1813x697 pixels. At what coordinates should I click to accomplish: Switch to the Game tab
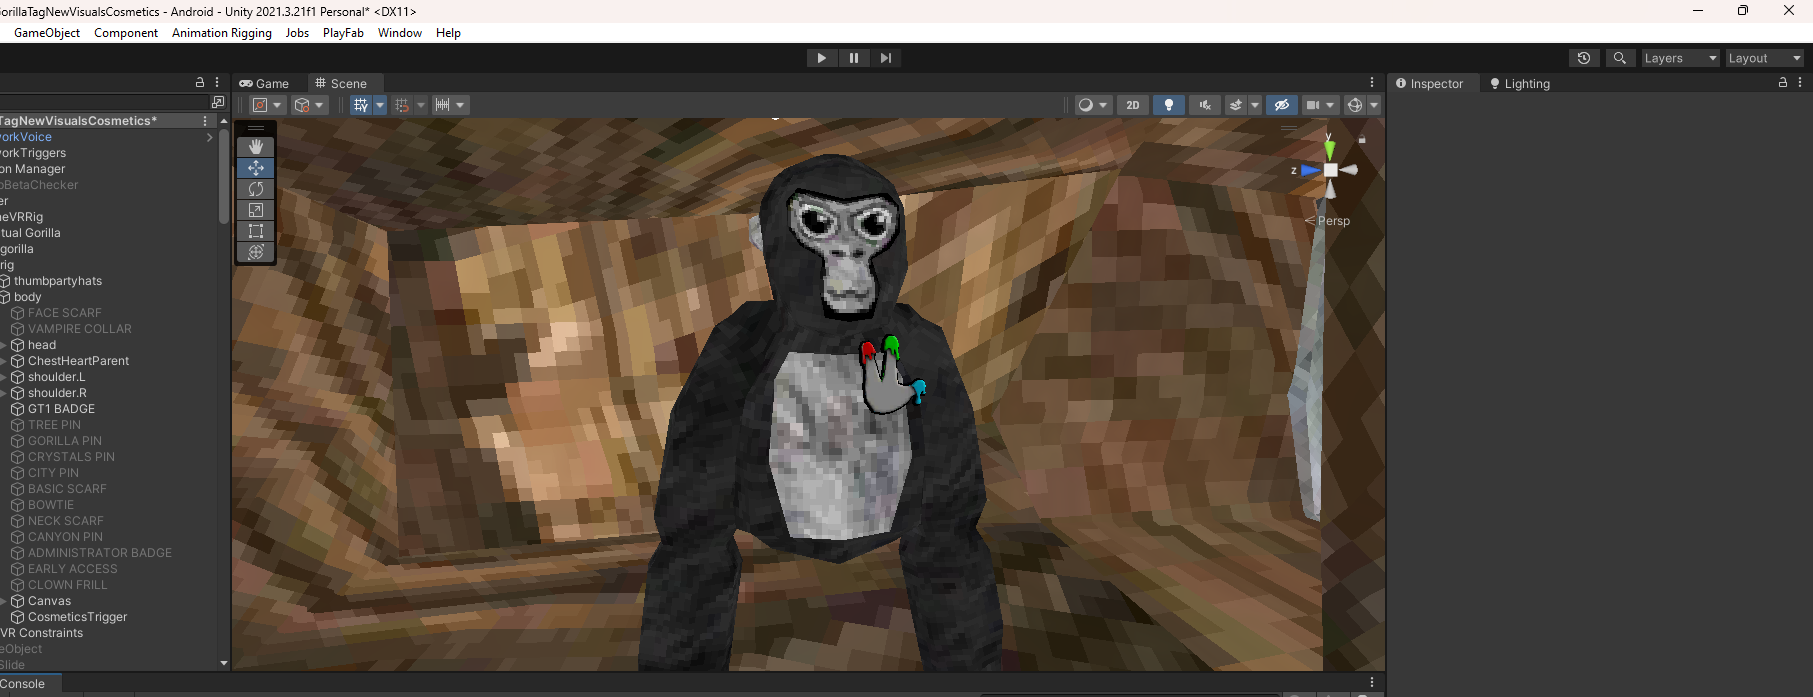click(x=265, y=84)
